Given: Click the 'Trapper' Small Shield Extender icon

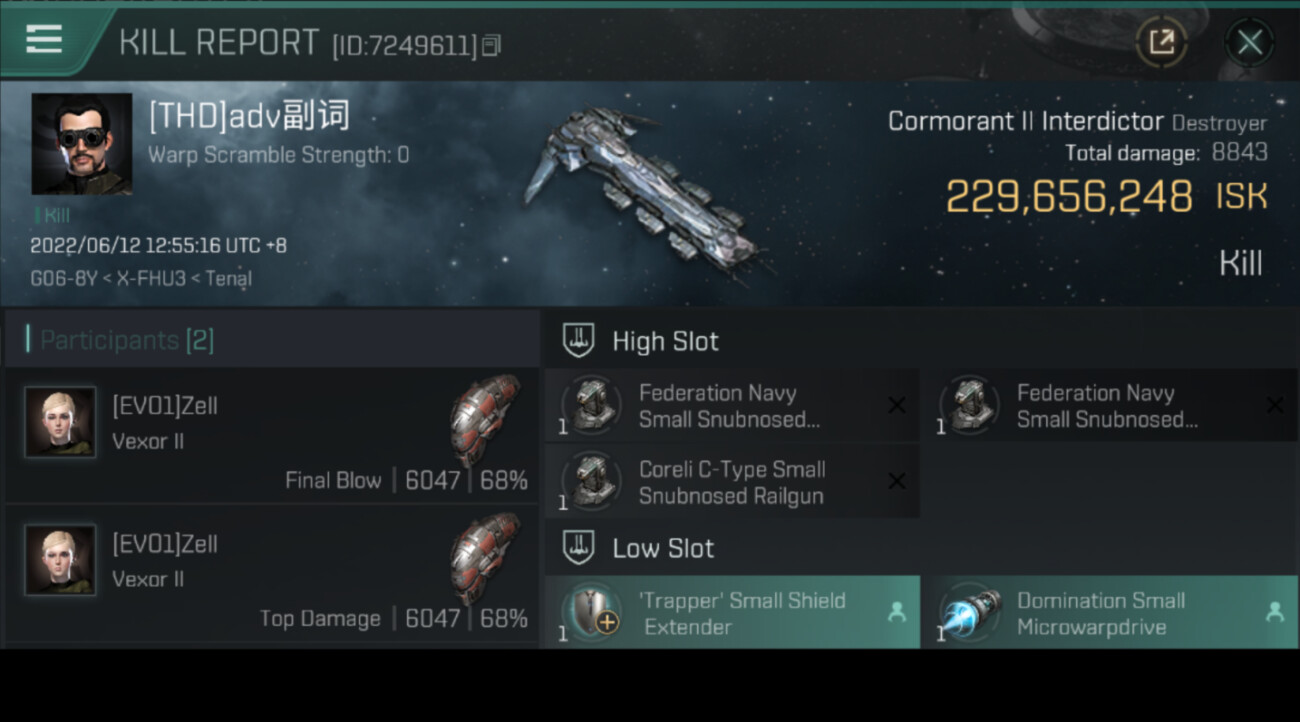Looking at the screenshot, I should (x=591, y=612).
